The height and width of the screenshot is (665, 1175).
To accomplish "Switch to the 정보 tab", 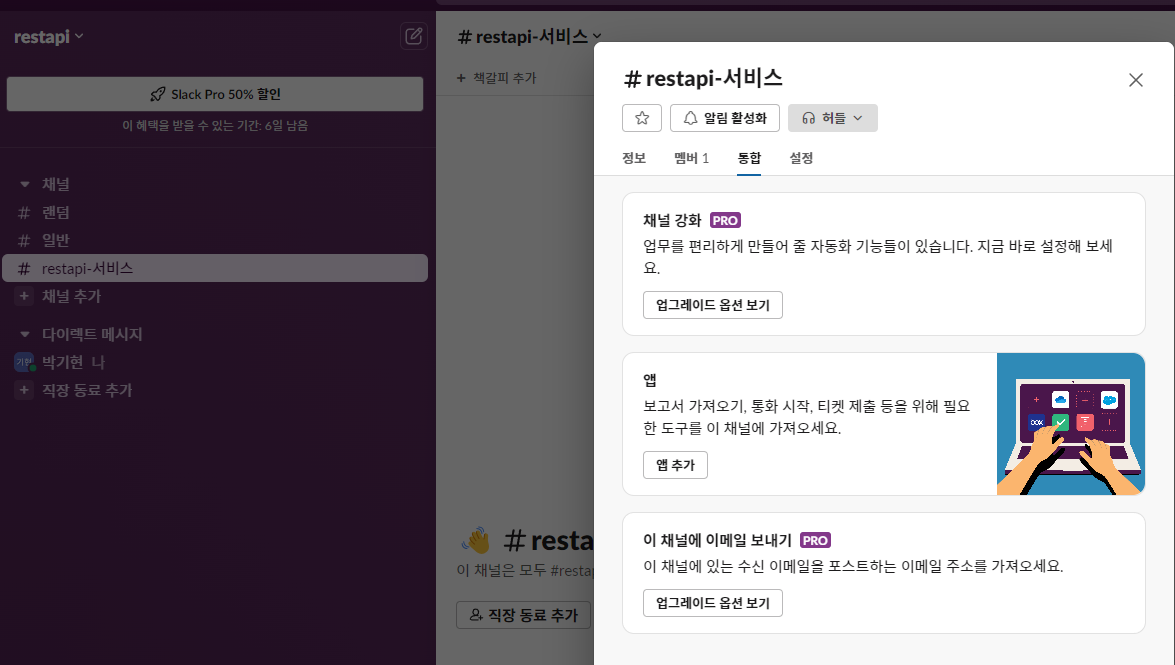I will tap(634, 158).
